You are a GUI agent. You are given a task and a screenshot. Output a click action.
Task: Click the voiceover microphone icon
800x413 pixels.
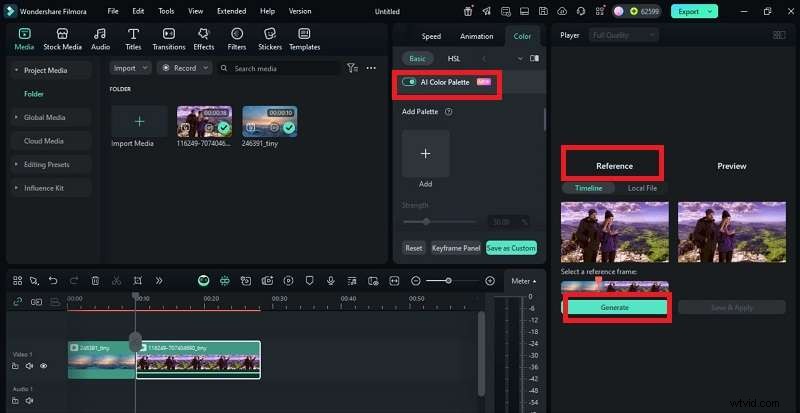331,280
